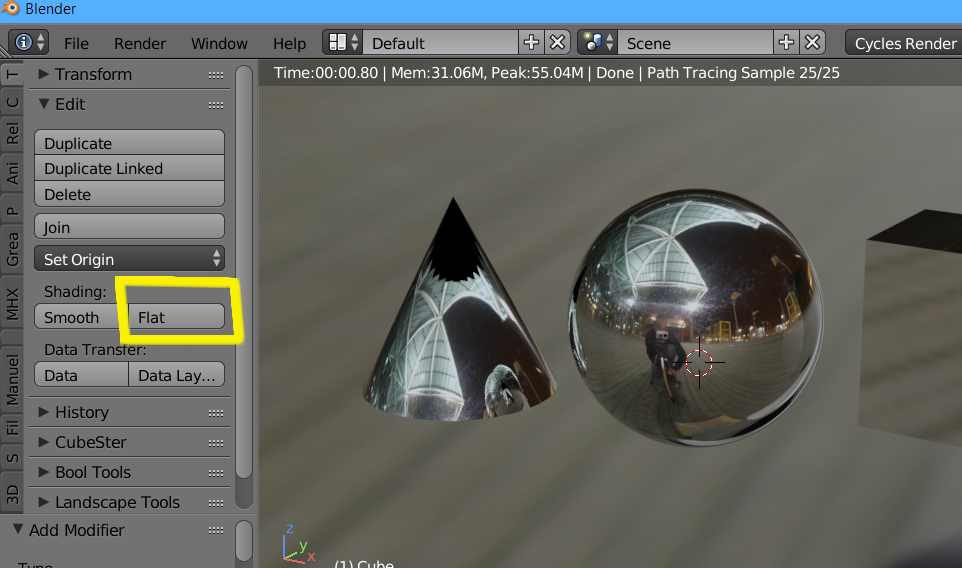
Task: Collapse the Add Modifier panel
Action: 18,529
